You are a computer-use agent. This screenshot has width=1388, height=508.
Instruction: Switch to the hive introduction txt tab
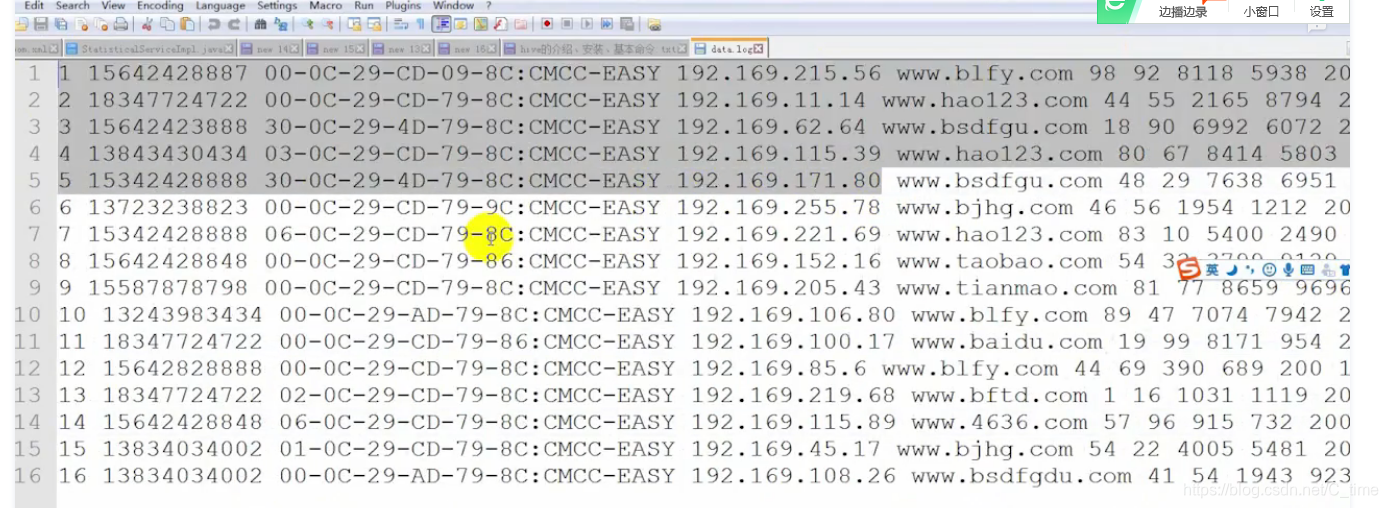pos(594,48)
